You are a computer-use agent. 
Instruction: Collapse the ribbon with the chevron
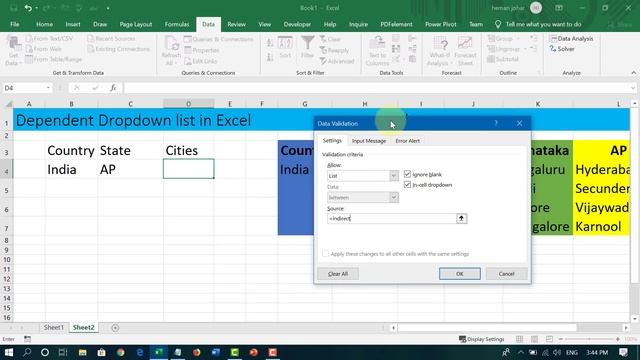click(x=633, y=73)
